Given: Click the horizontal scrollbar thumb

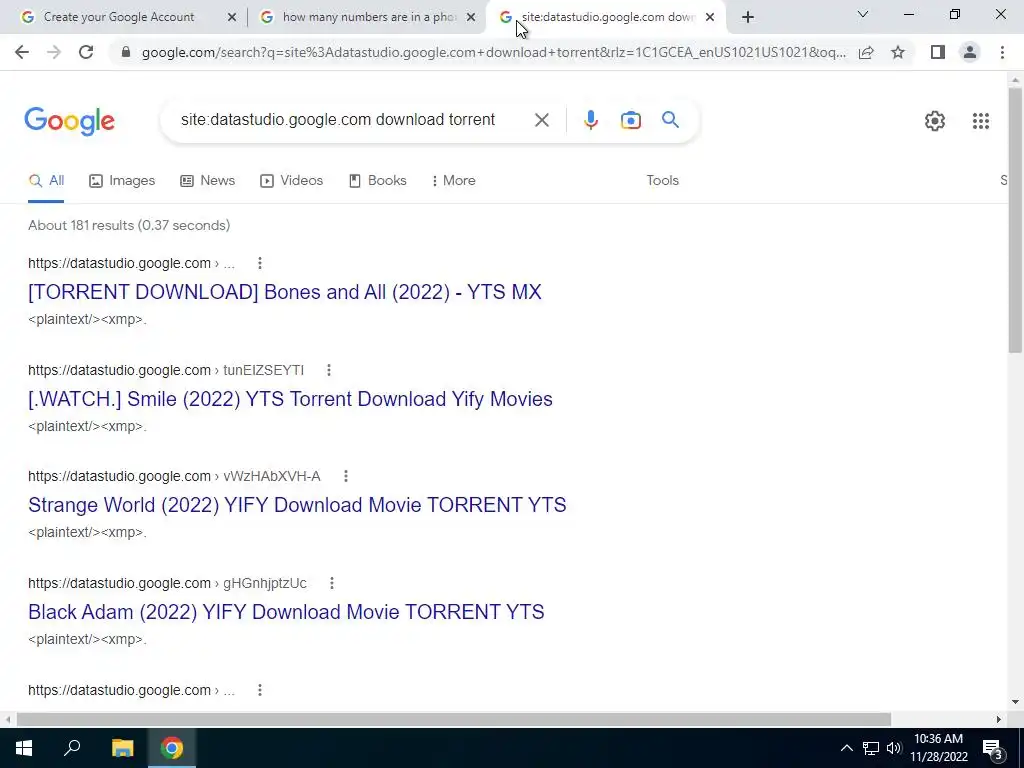Looking at the screenshot, I should tap(453, 719).
